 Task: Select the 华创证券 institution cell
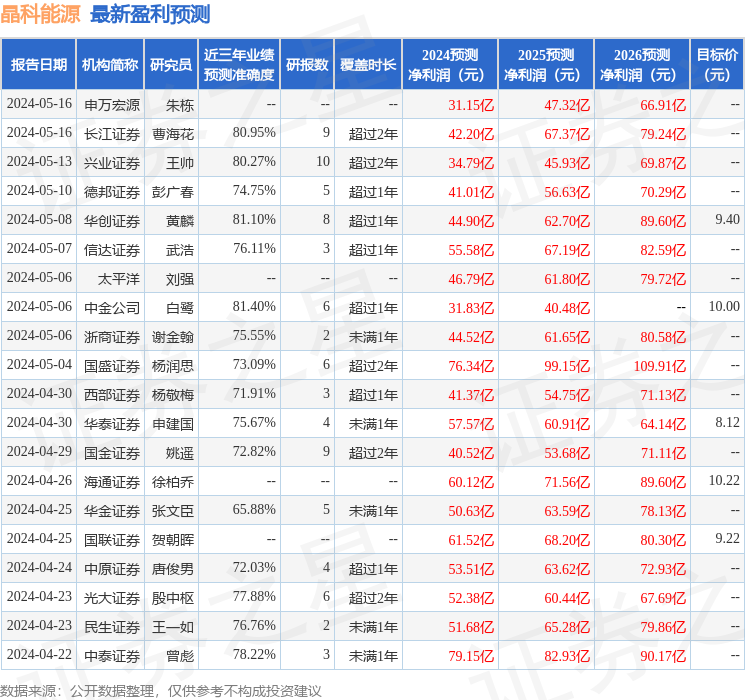(112, 221)
